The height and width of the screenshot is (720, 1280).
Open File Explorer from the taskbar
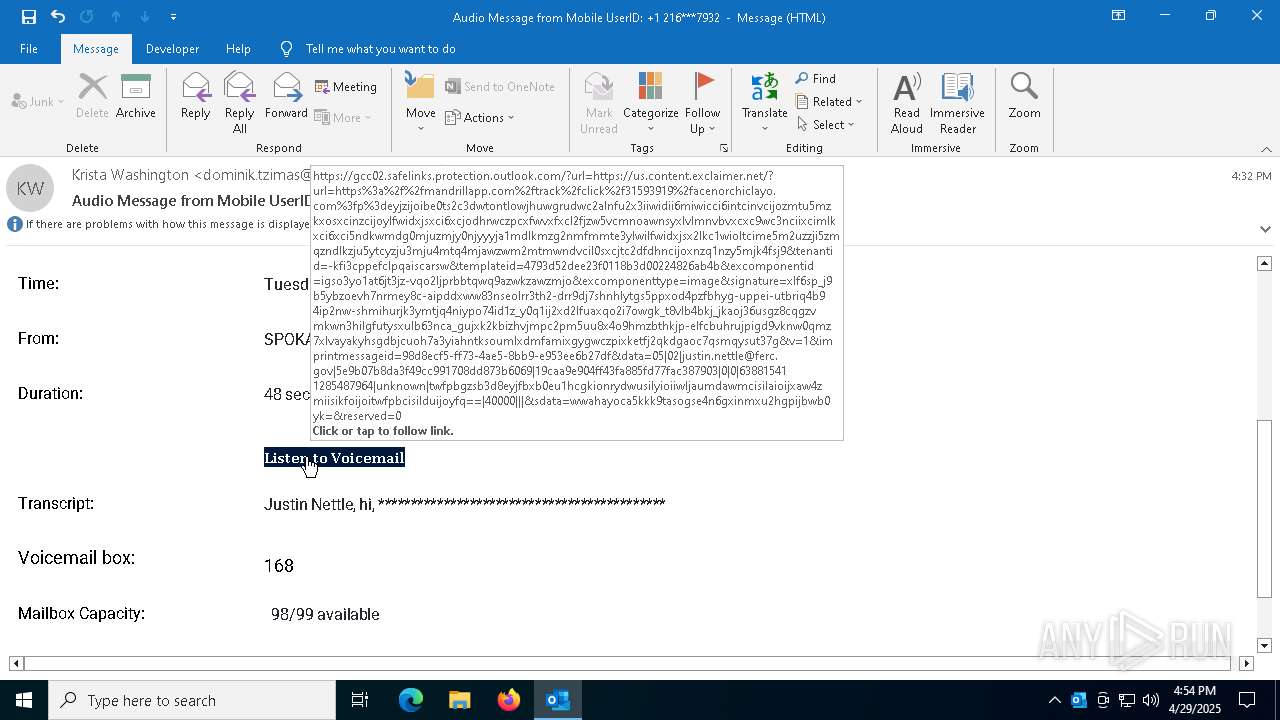tap(459, 700)
